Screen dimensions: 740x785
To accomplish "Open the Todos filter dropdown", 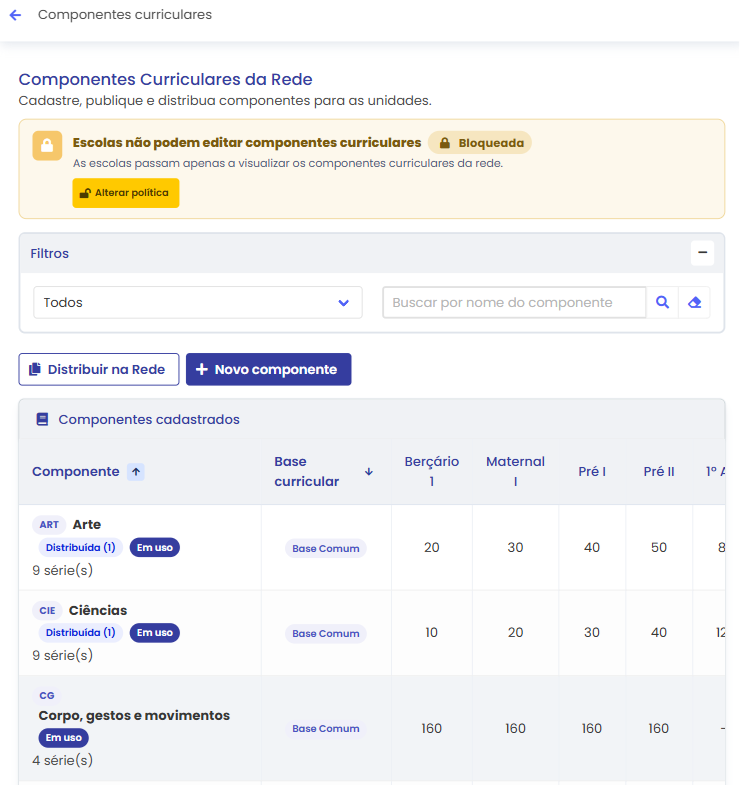I will (x=198, y=302).
